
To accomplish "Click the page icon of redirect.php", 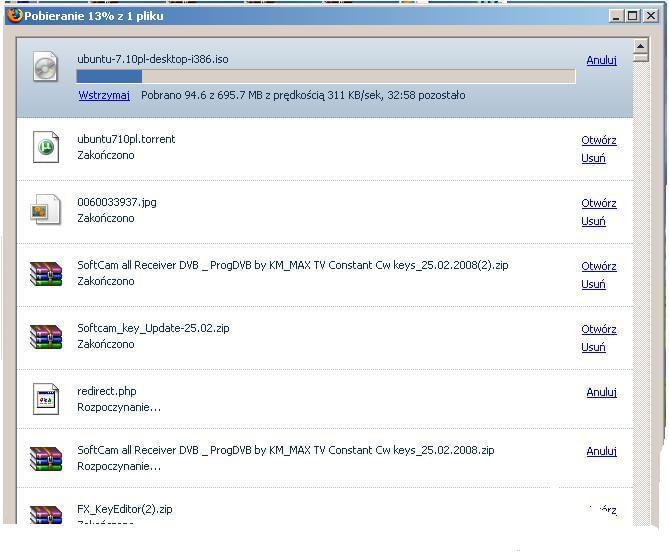I will pos(46,399).
